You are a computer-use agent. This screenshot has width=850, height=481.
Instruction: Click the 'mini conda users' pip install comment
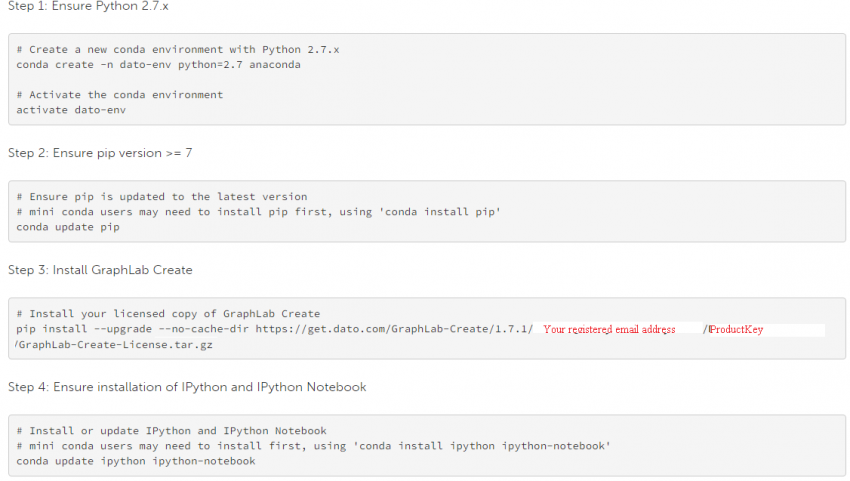(x=258, y=212)
